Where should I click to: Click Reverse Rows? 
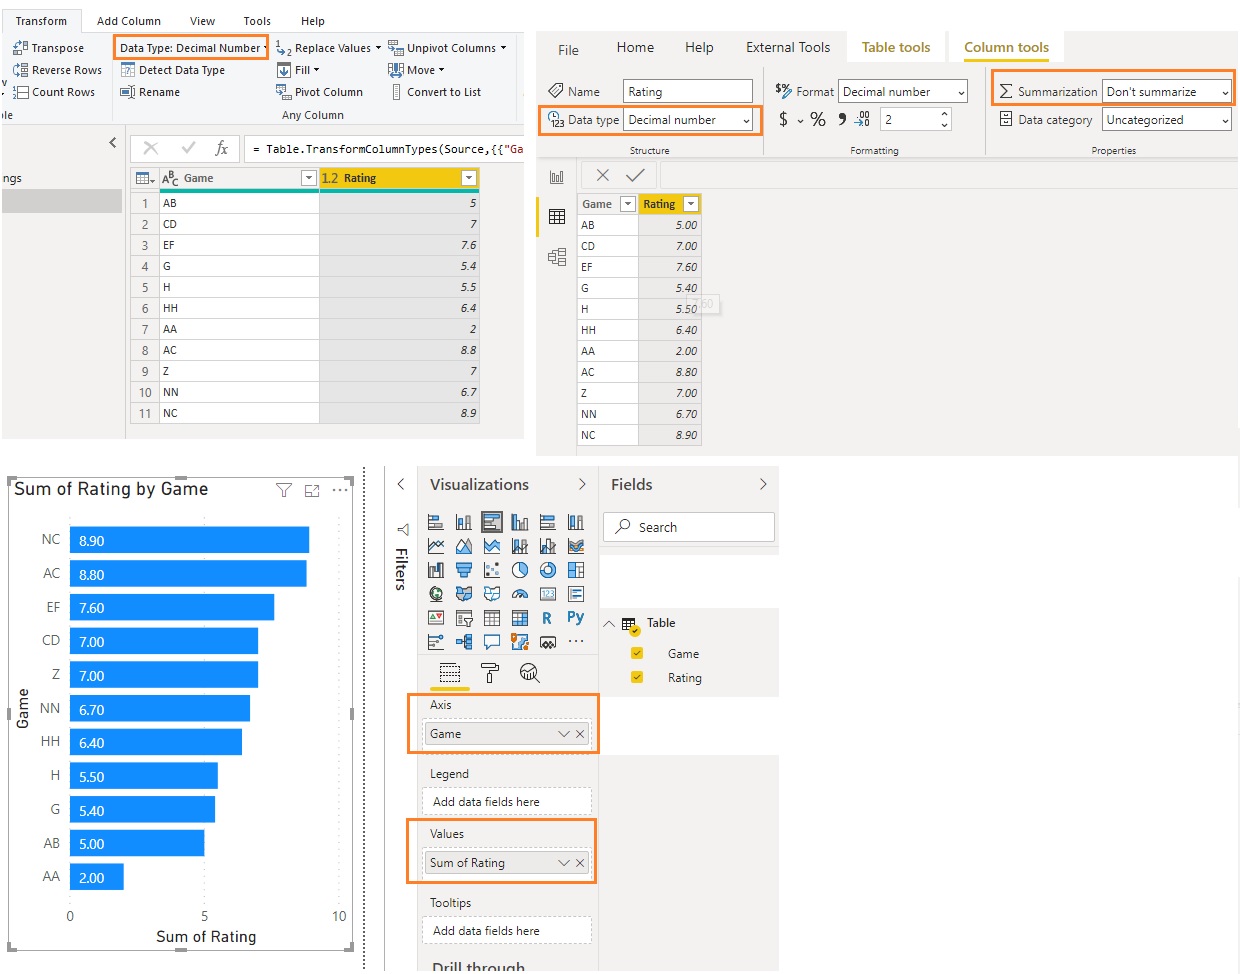coord(57,70)
